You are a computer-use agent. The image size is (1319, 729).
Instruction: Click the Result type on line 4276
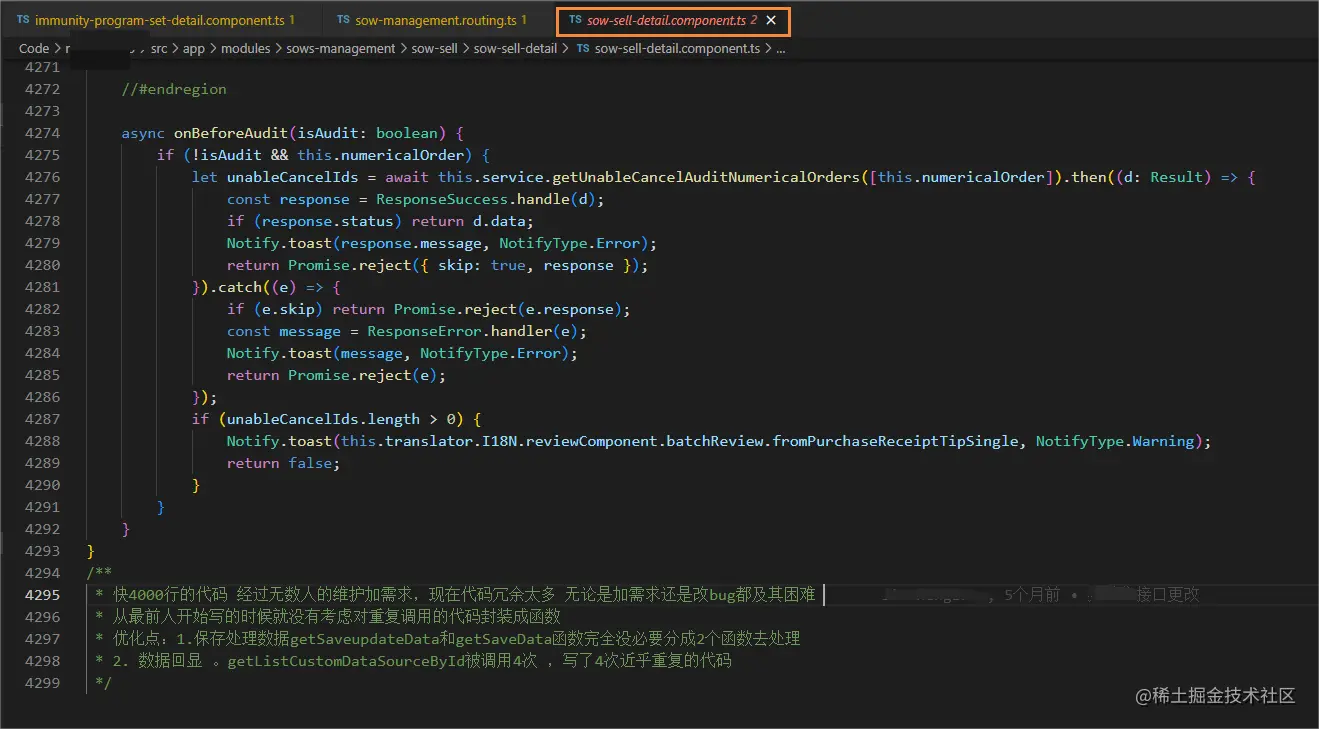(1176, 177)
